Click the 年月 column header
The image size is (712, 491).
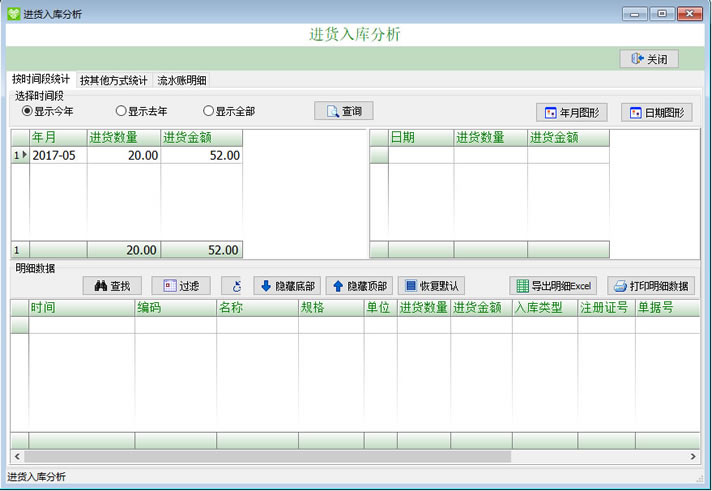[x=58, y=138]
